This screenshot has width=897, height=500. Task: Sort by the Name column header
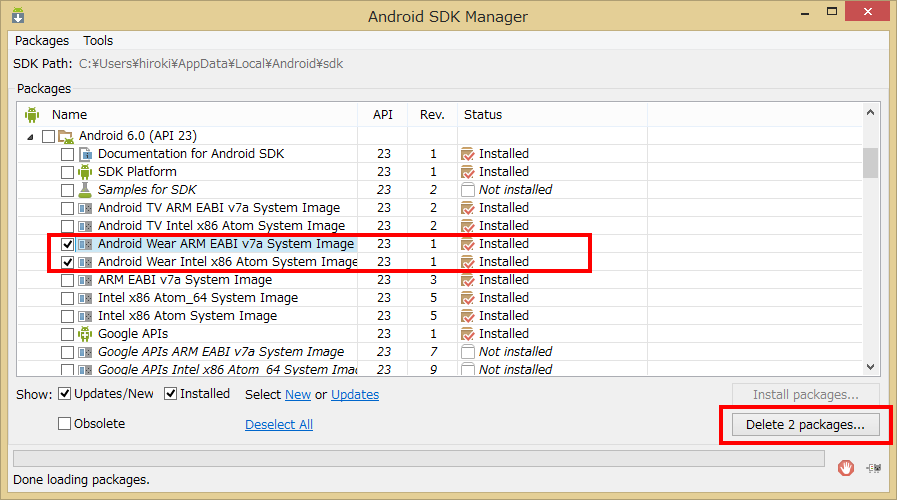(69, 115)
